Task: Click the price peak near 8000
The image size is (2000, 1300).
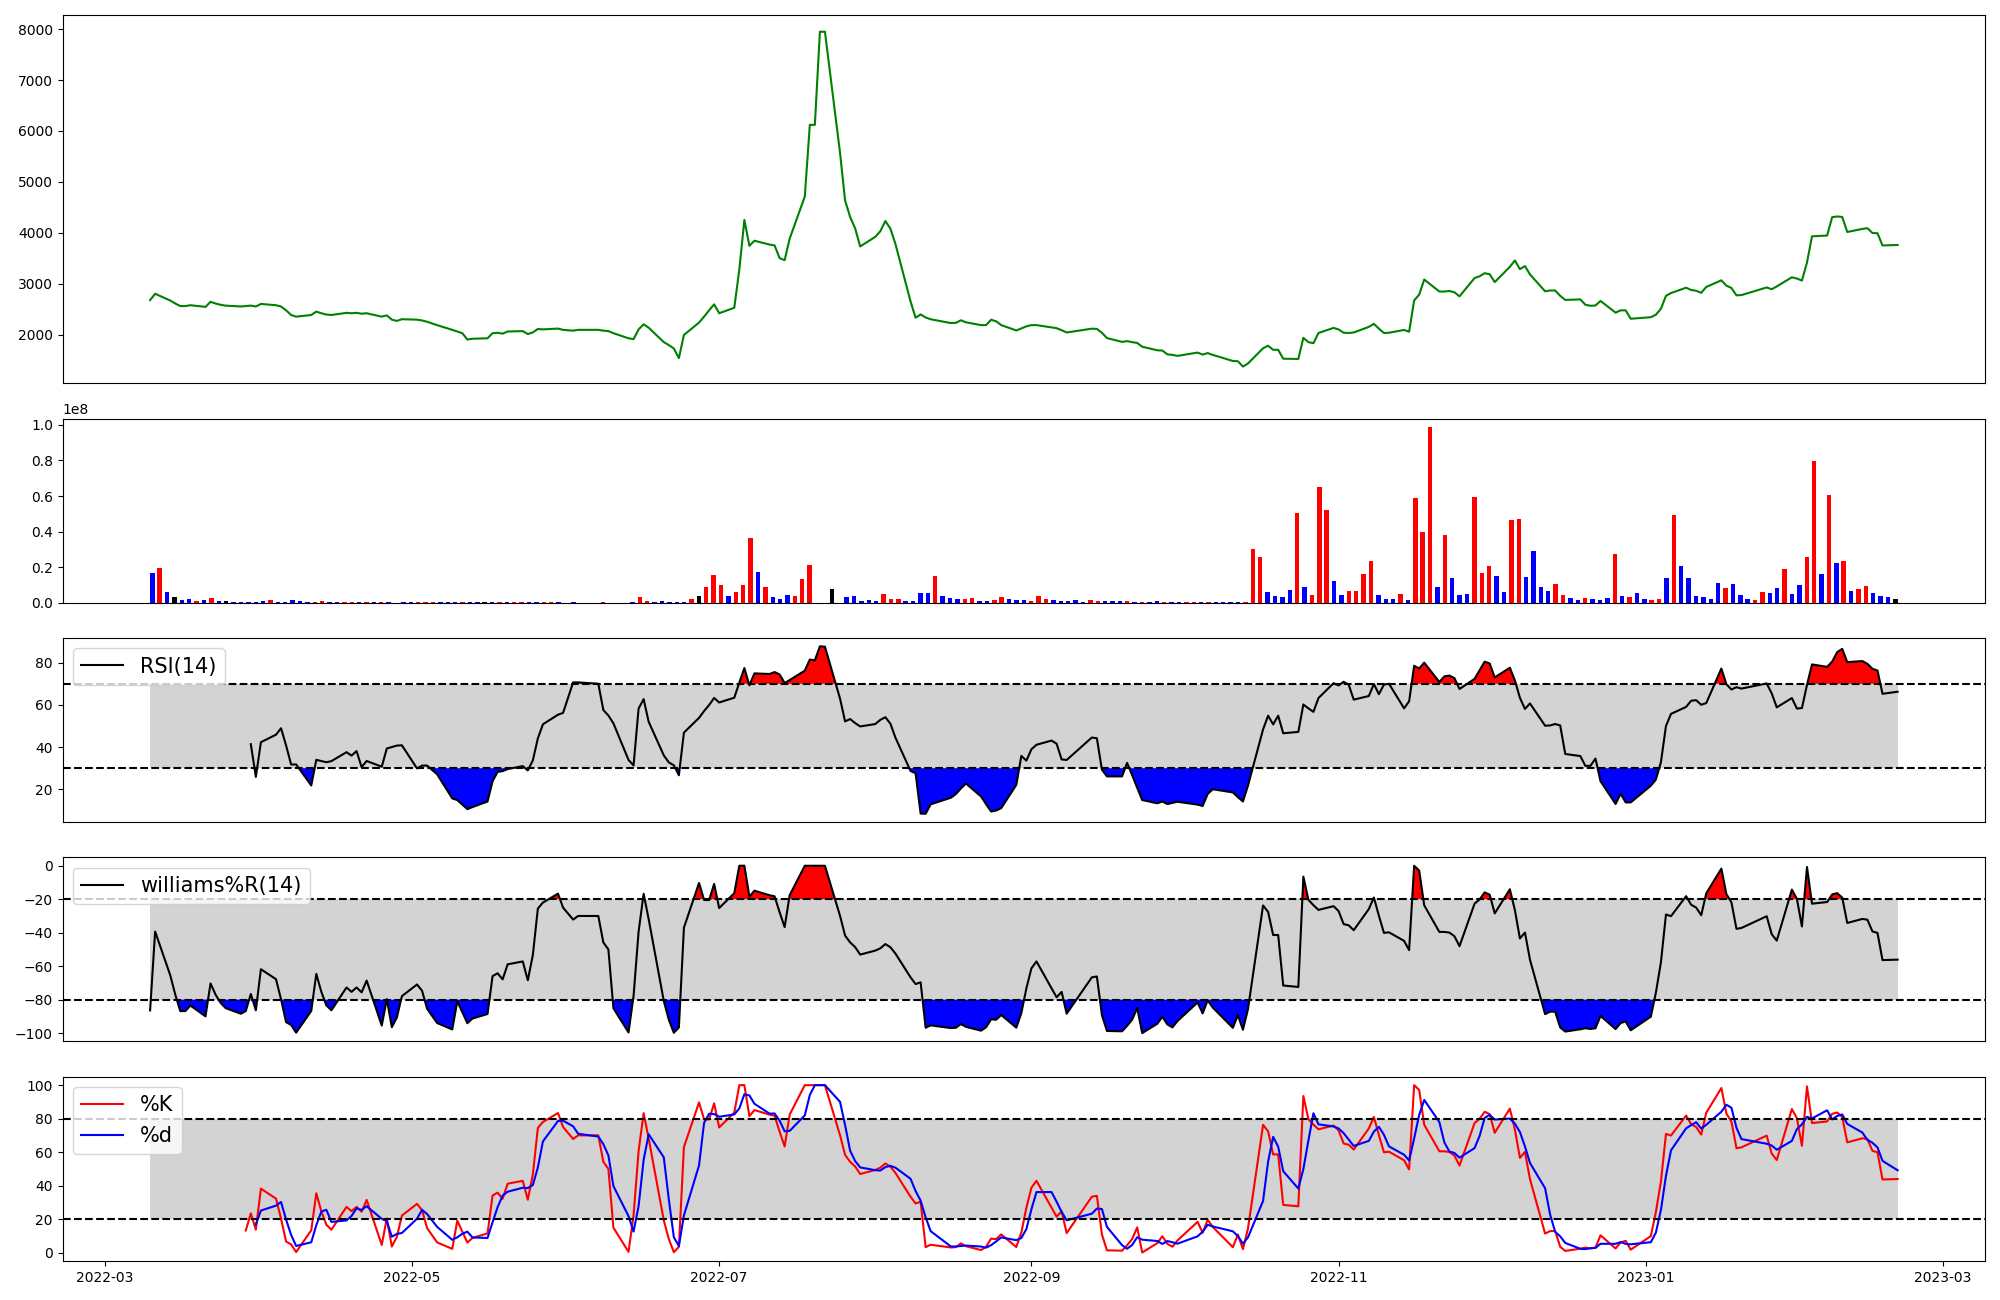Action: (x=821, y=33)
